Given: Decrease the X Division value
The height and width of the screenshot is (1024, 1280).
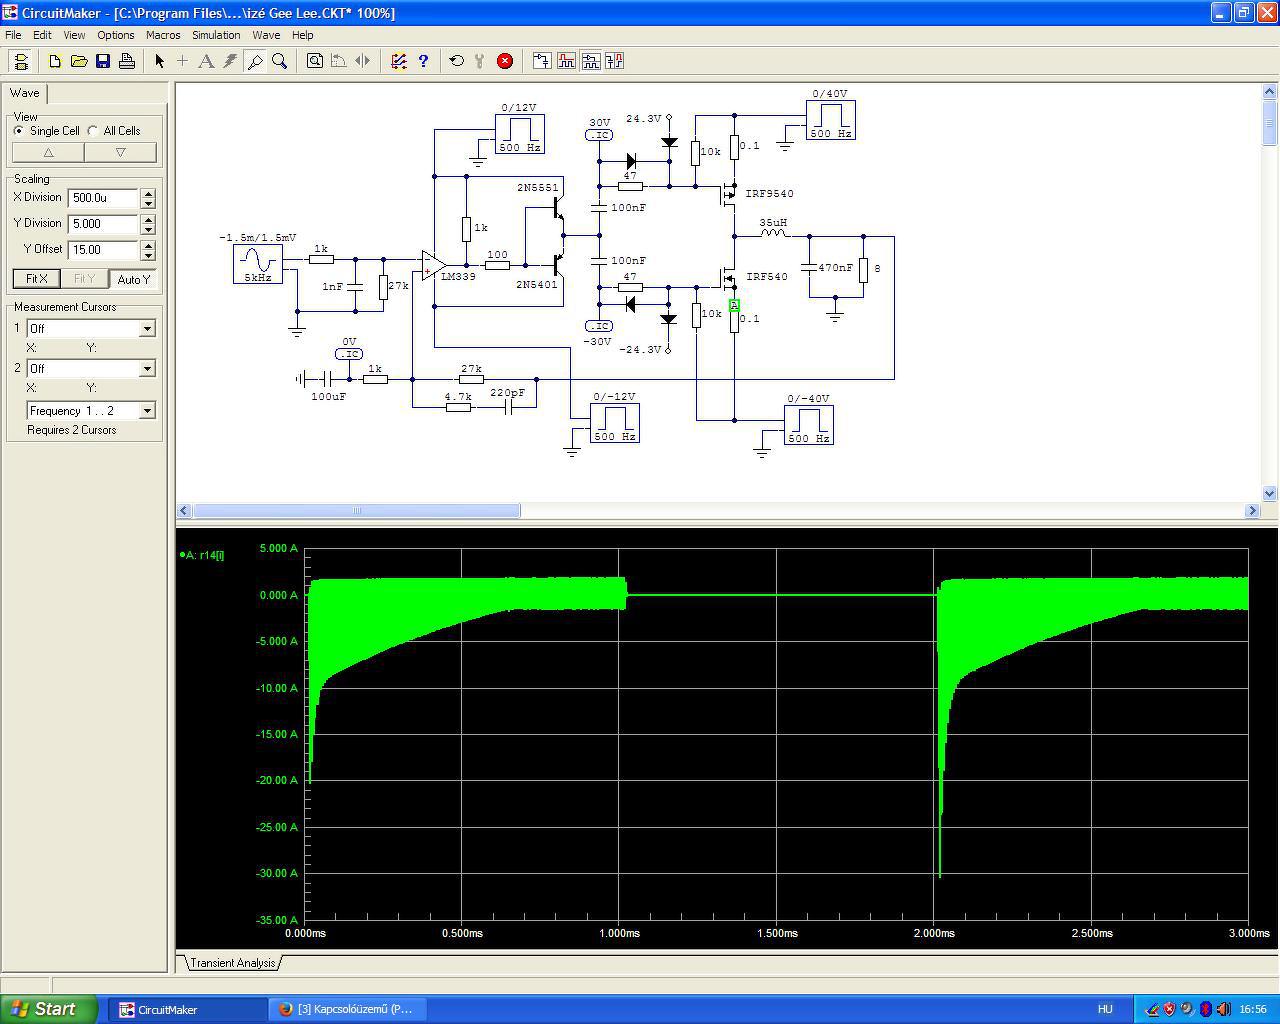Looking at the screenshot, I should pyautogui.click(x=148, y=203).
